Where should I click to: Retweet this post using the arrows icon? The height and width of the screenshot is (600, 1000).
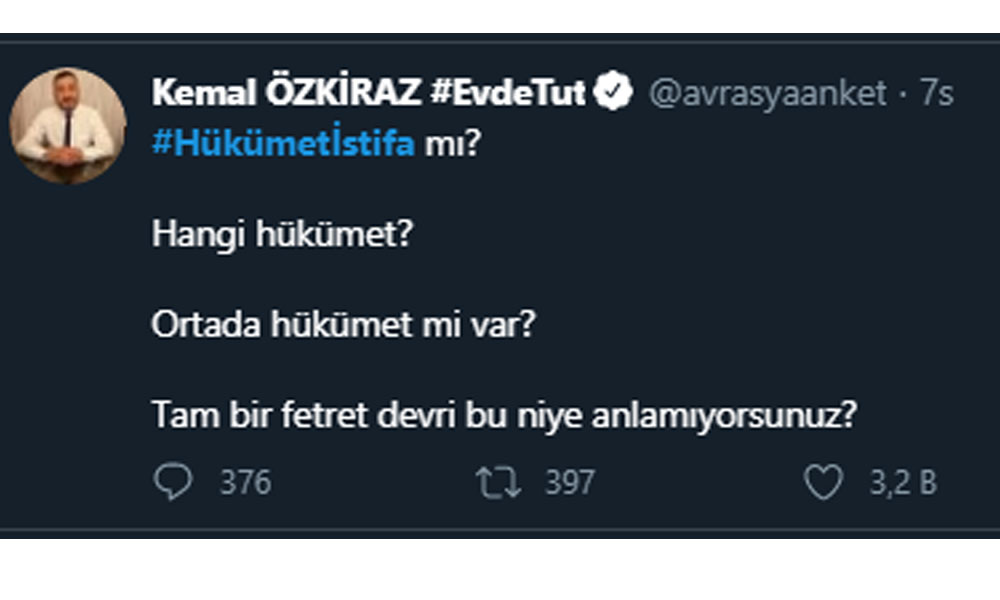pyautogui.click(x=498, y=483)
